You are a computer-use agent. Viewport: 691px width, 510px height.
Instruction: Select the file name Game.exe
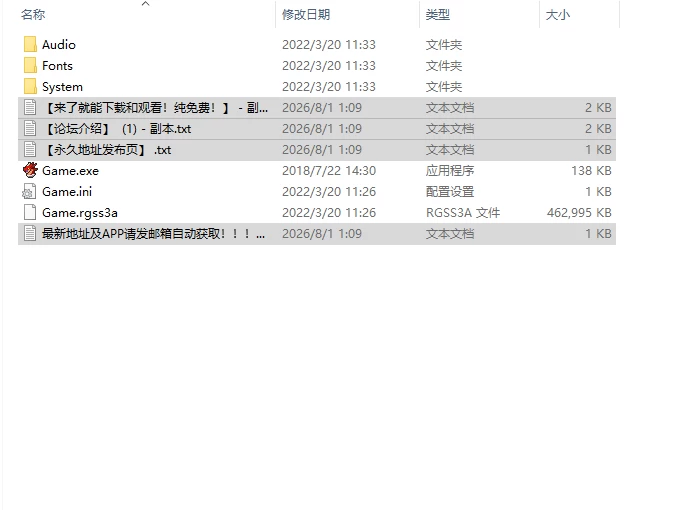tap(71, 171)
